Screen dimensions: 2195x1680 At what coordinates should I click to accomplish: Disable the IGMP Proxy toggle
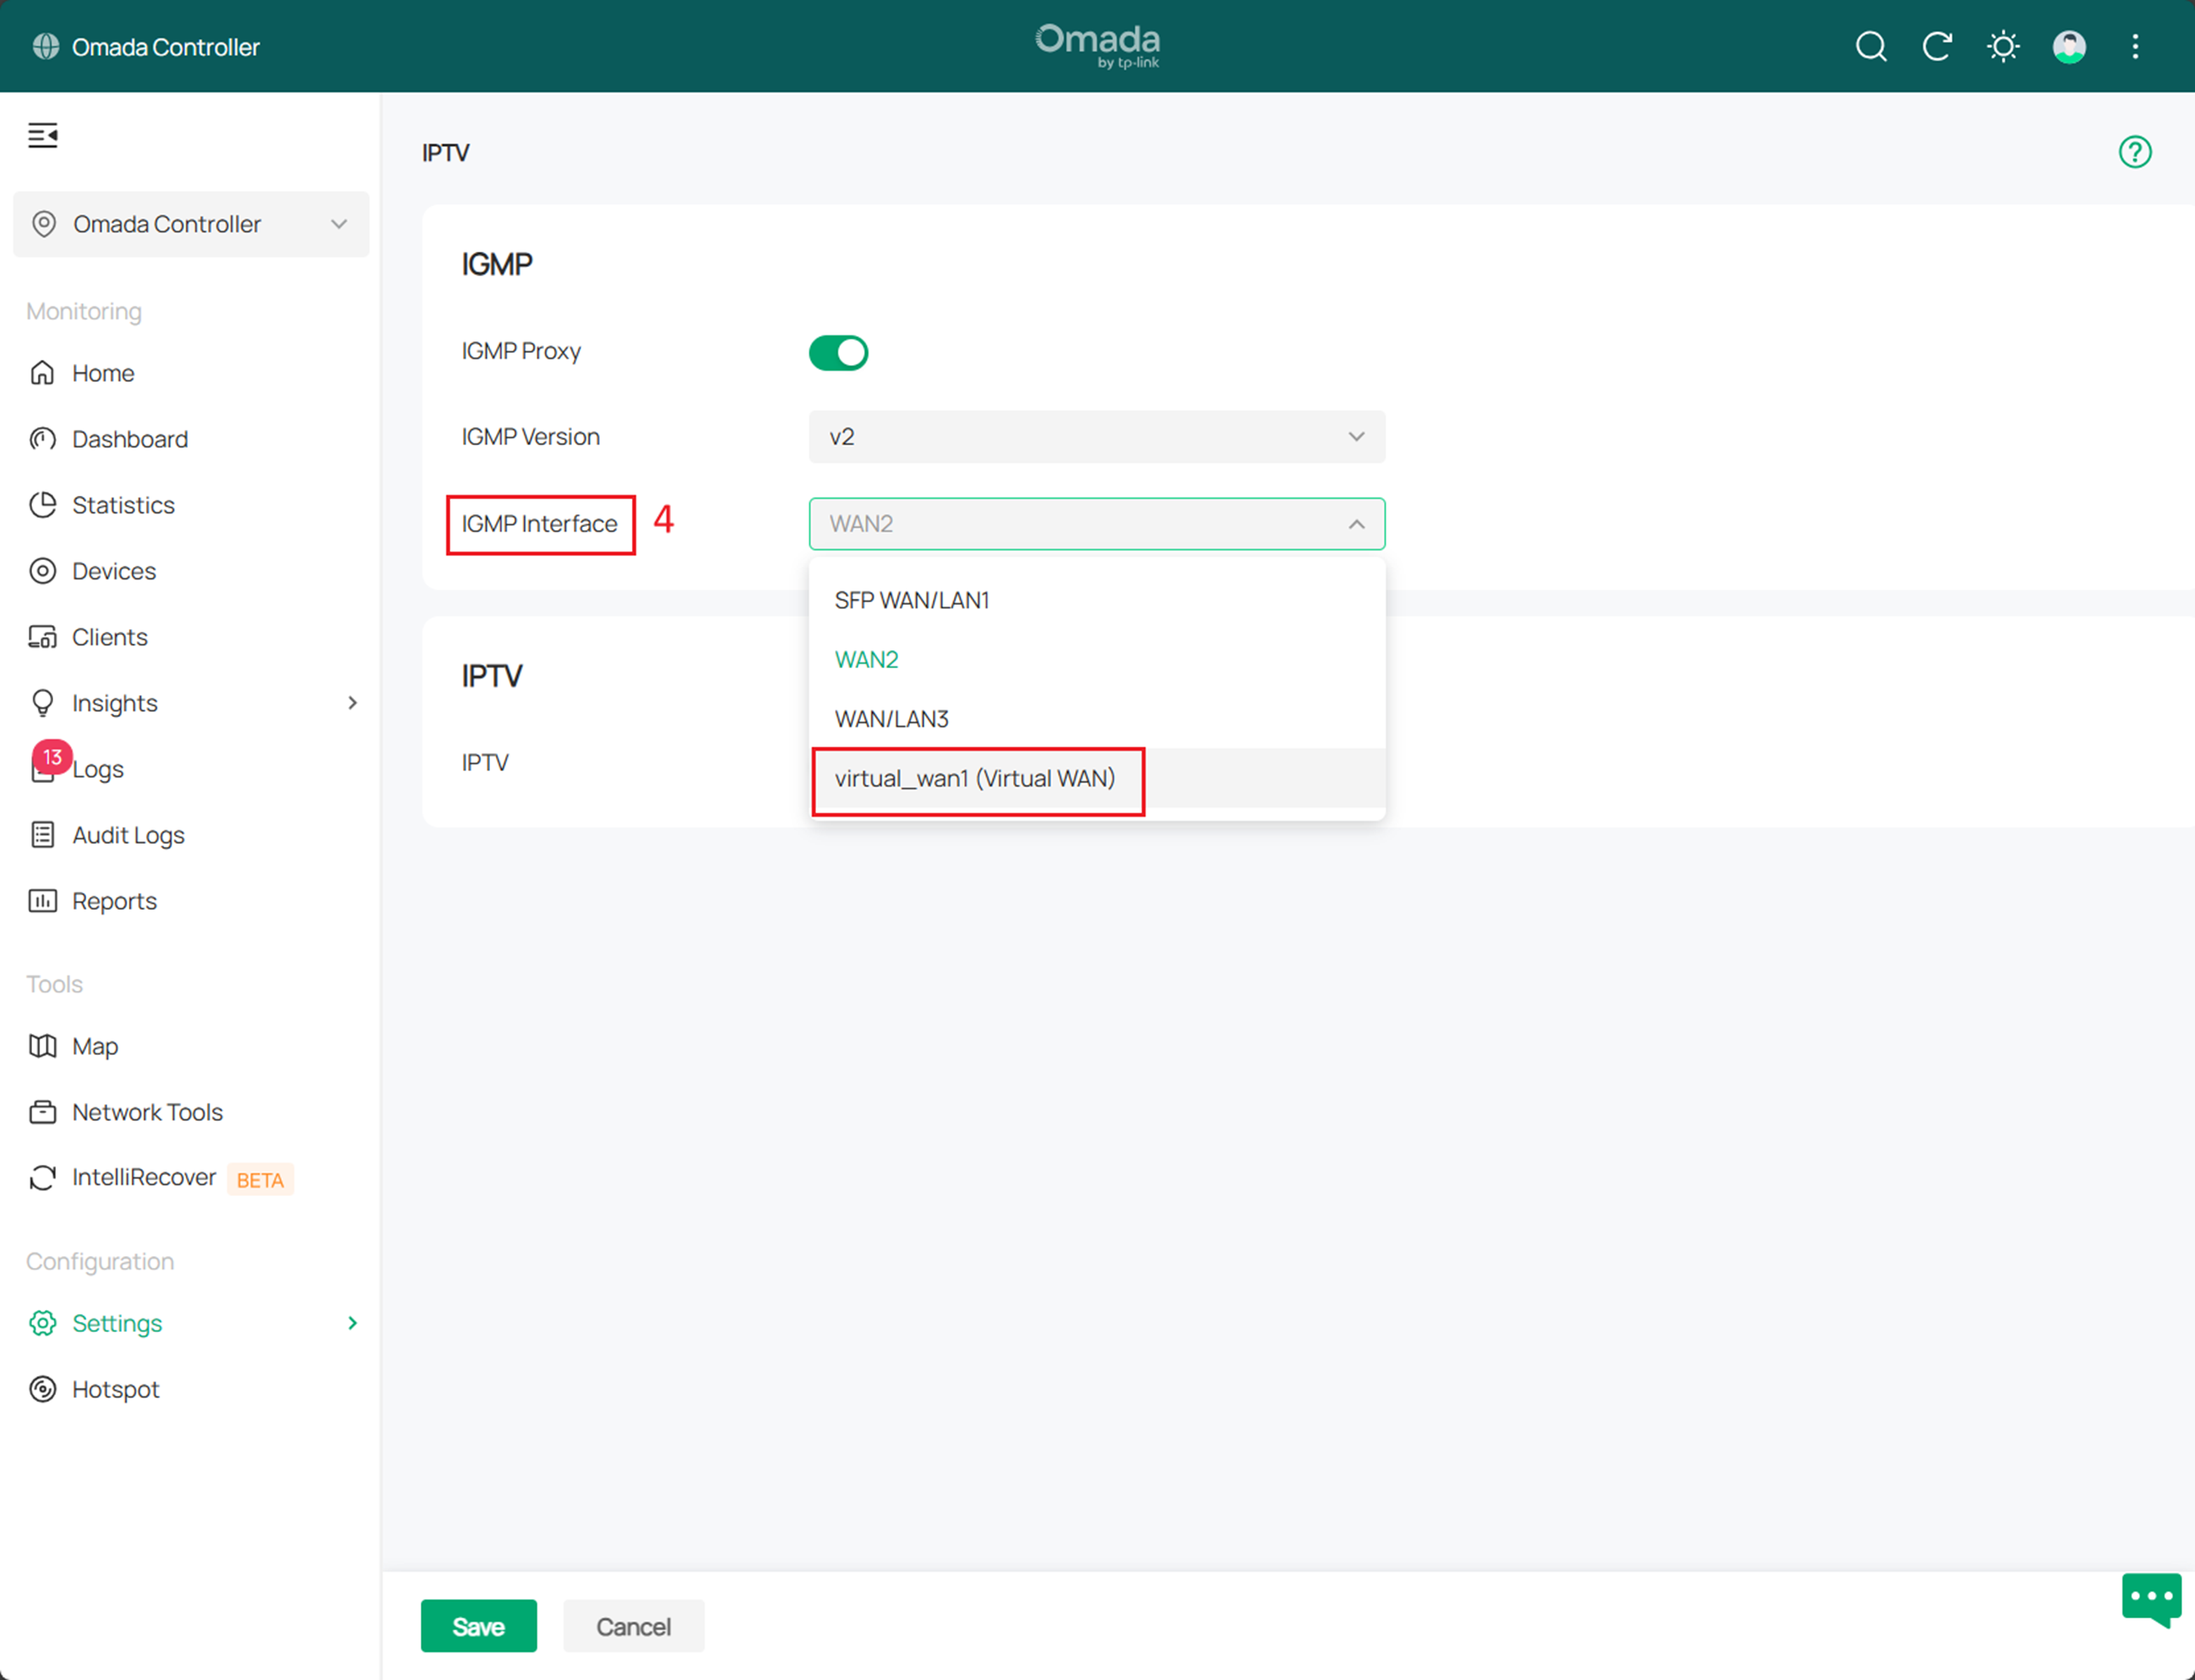pyautogui.click(x=838, y=353)
